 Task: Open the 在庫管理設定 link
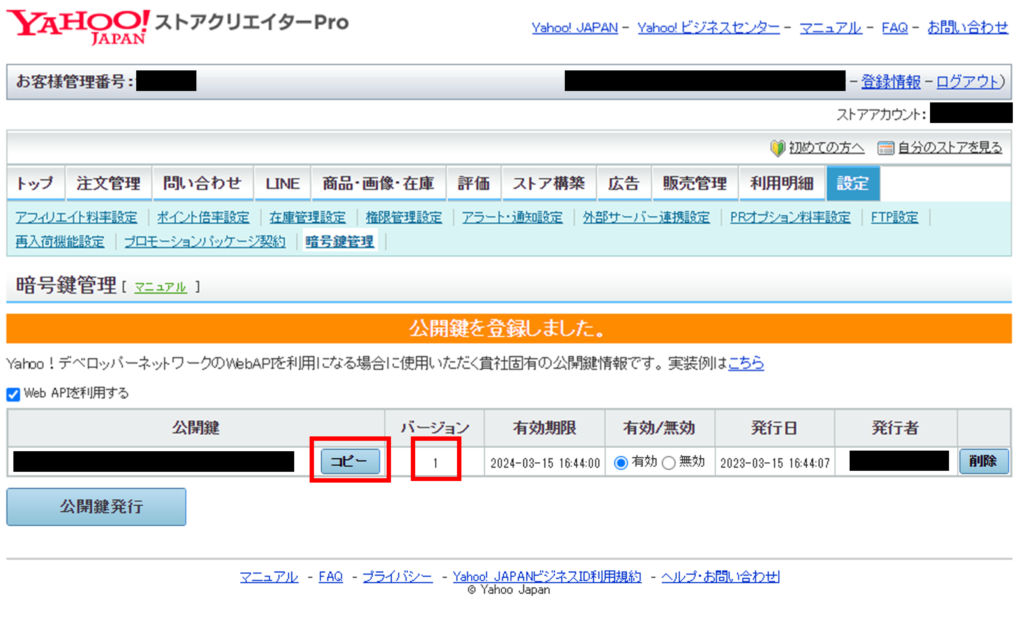(307, 217)
